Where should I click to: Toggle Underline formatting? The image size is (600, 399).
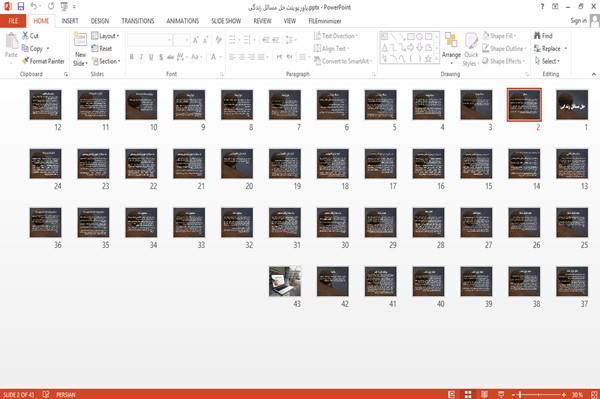point(151,57)
